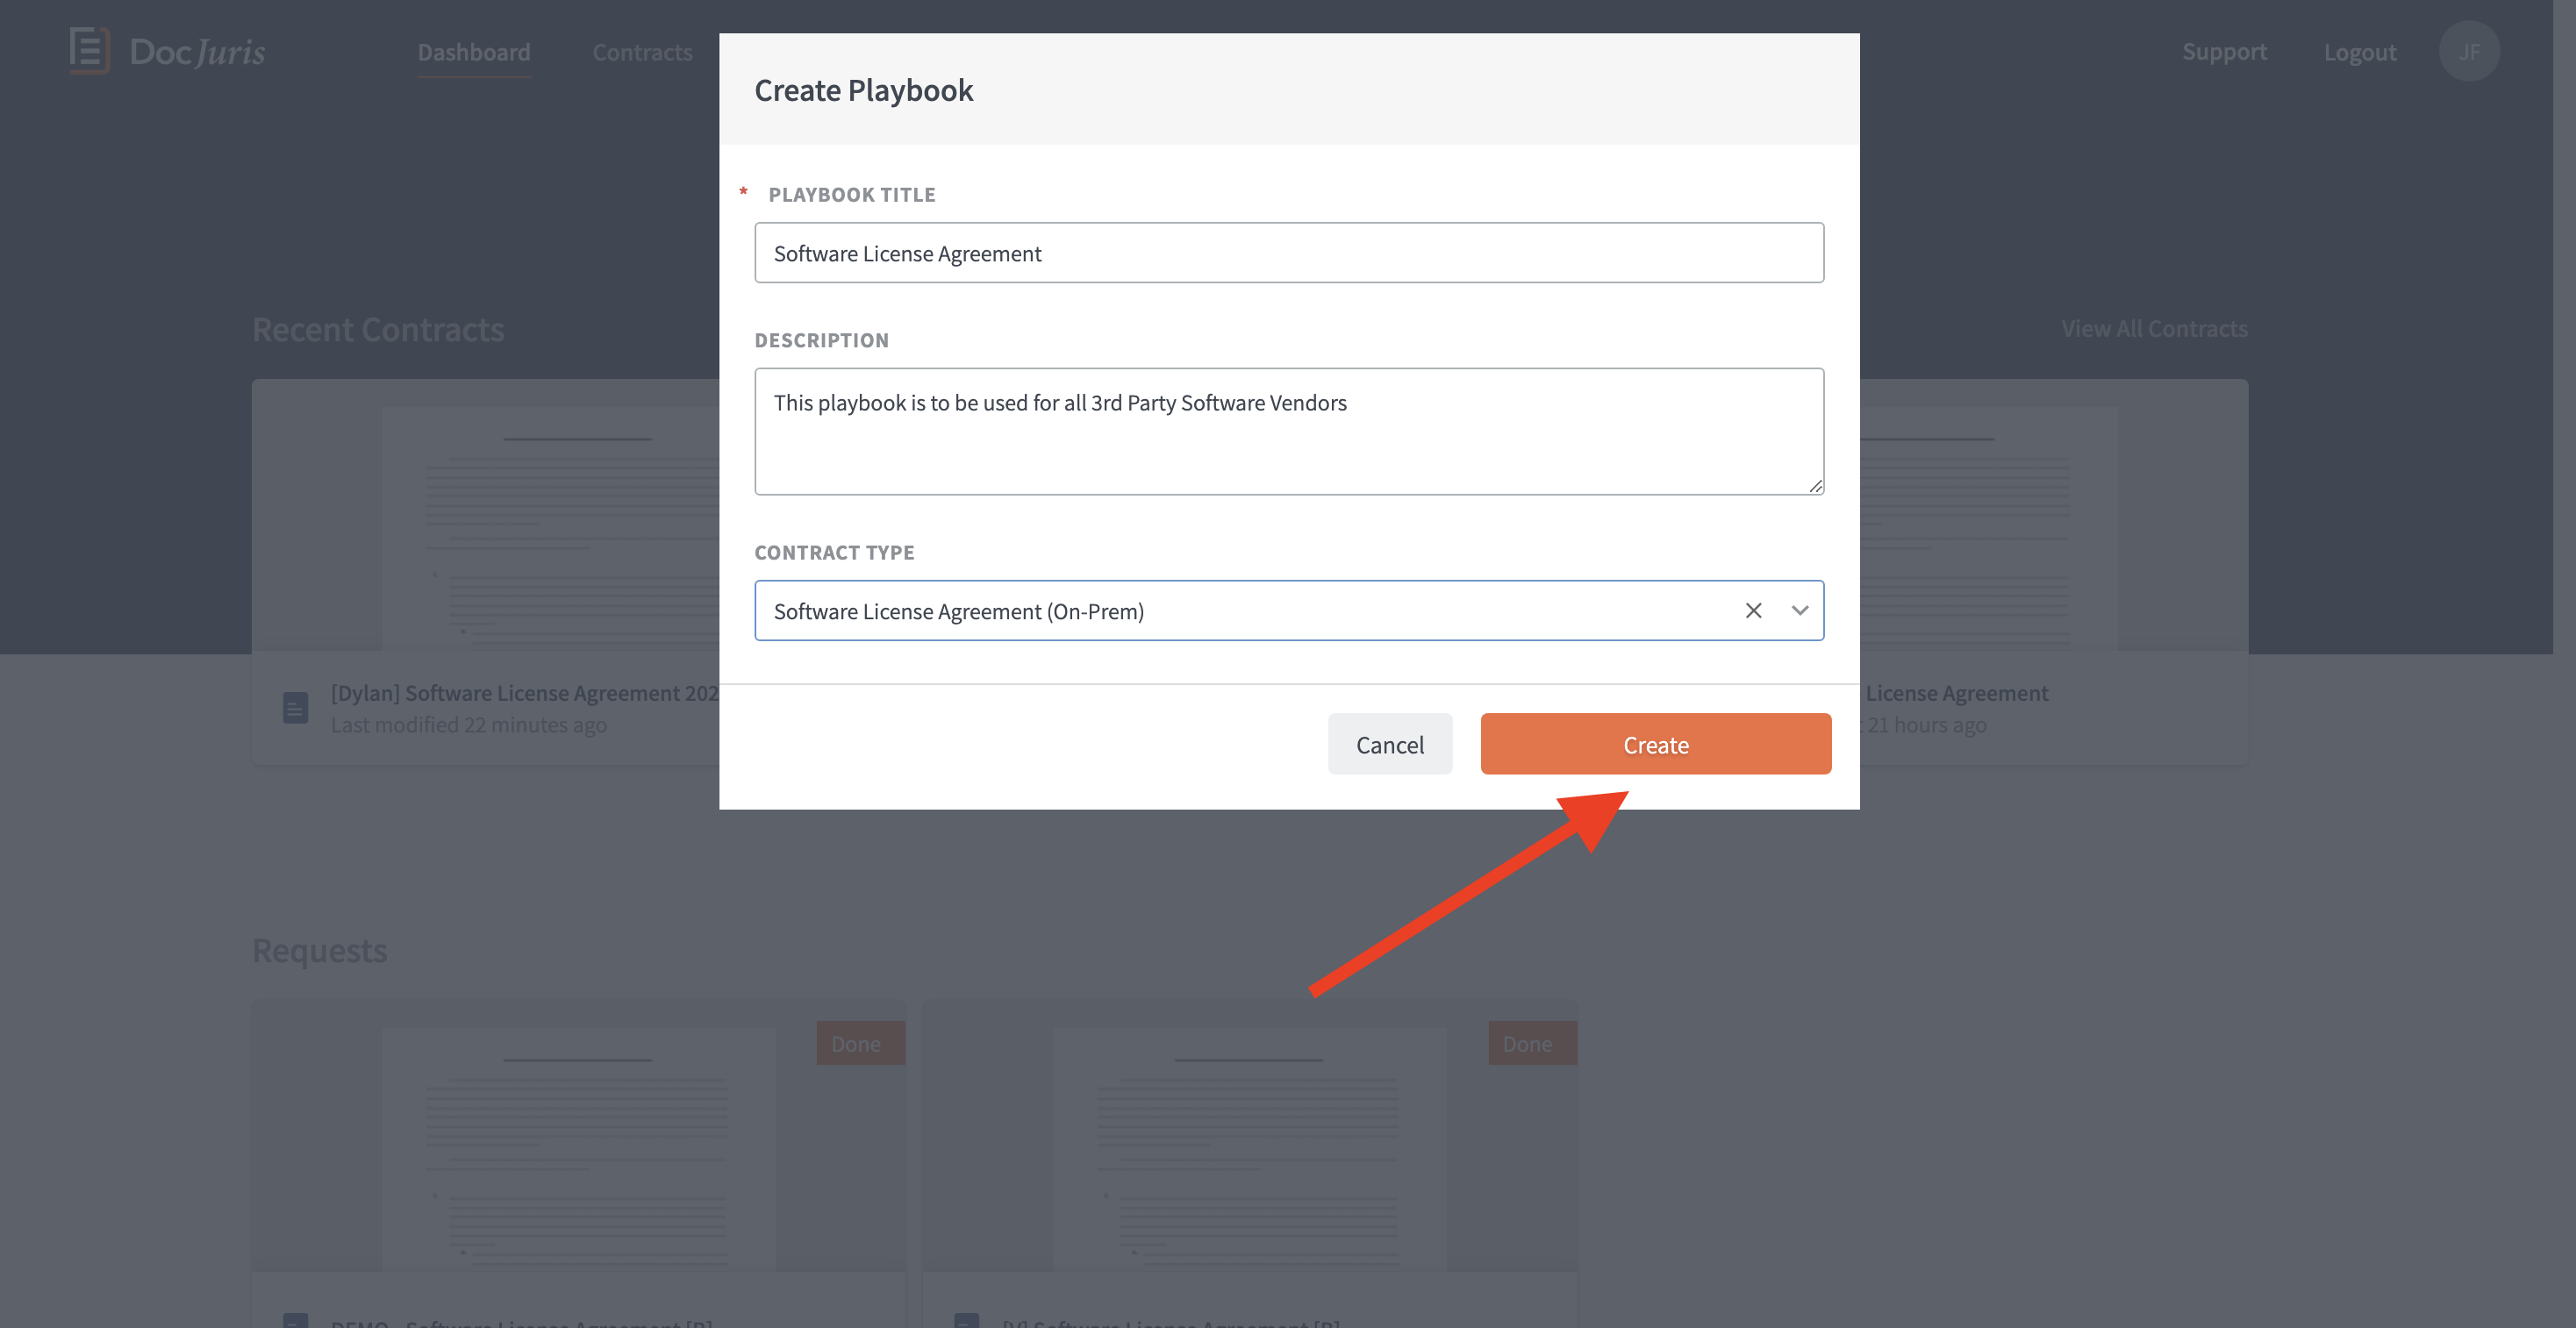This screenshot has height=1328, width=2576.
Task: Expand the Contract Type dropdown chevron
Action: (x=1799, y=611)
